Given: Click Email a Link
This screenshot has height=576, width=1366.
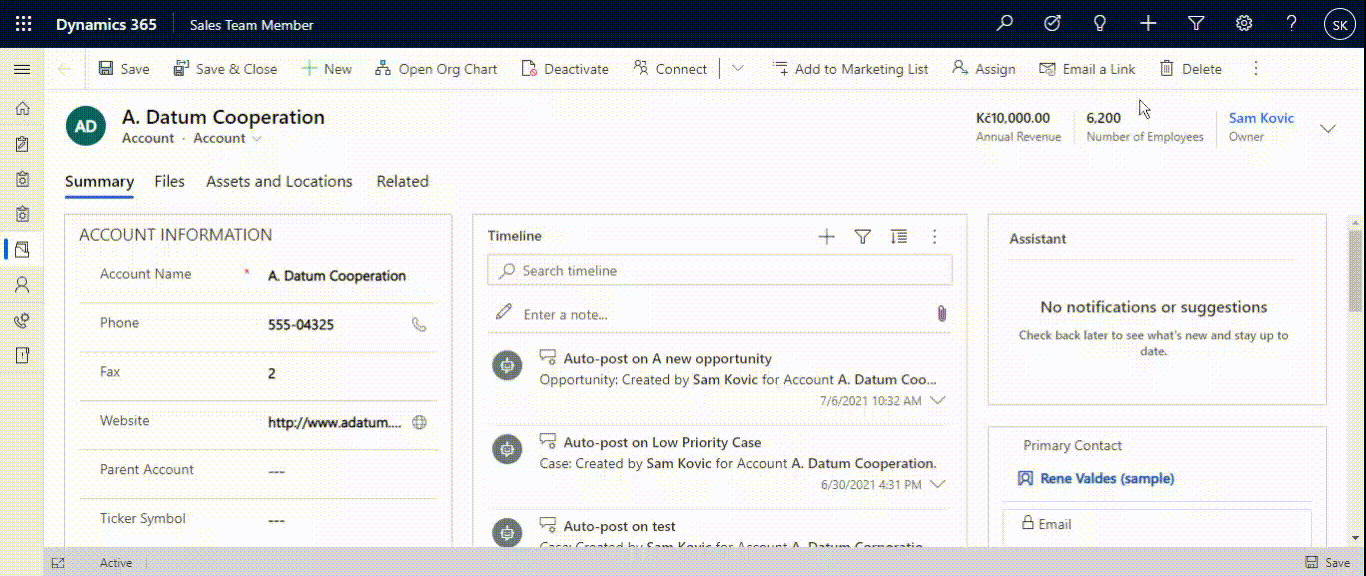Looking at the screenshot, I should coord(1087,69).
